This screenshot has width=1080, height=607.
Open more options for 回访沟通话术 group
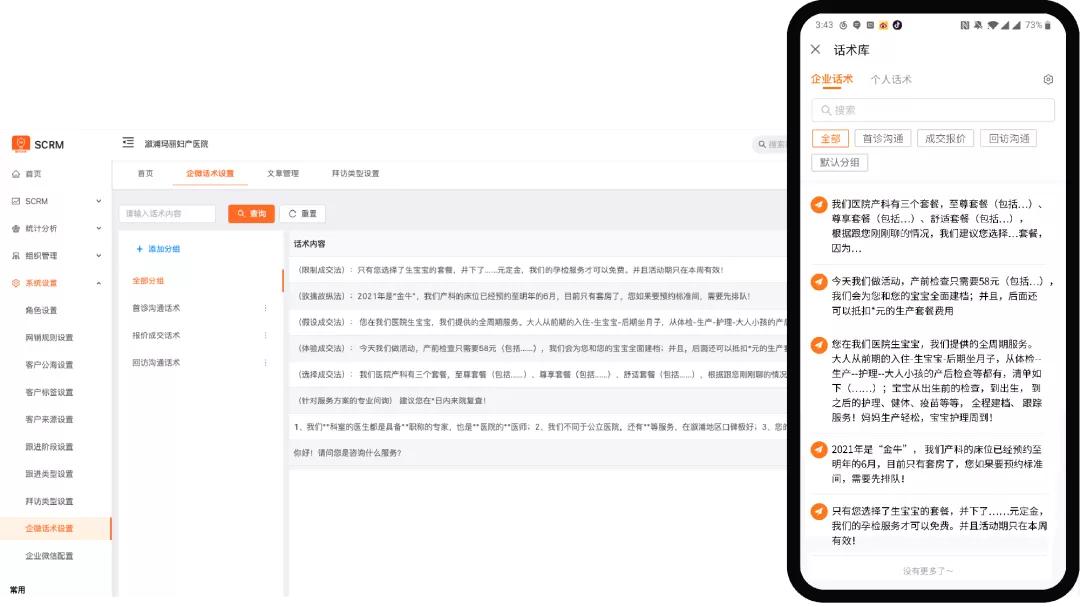click(265, 362)
